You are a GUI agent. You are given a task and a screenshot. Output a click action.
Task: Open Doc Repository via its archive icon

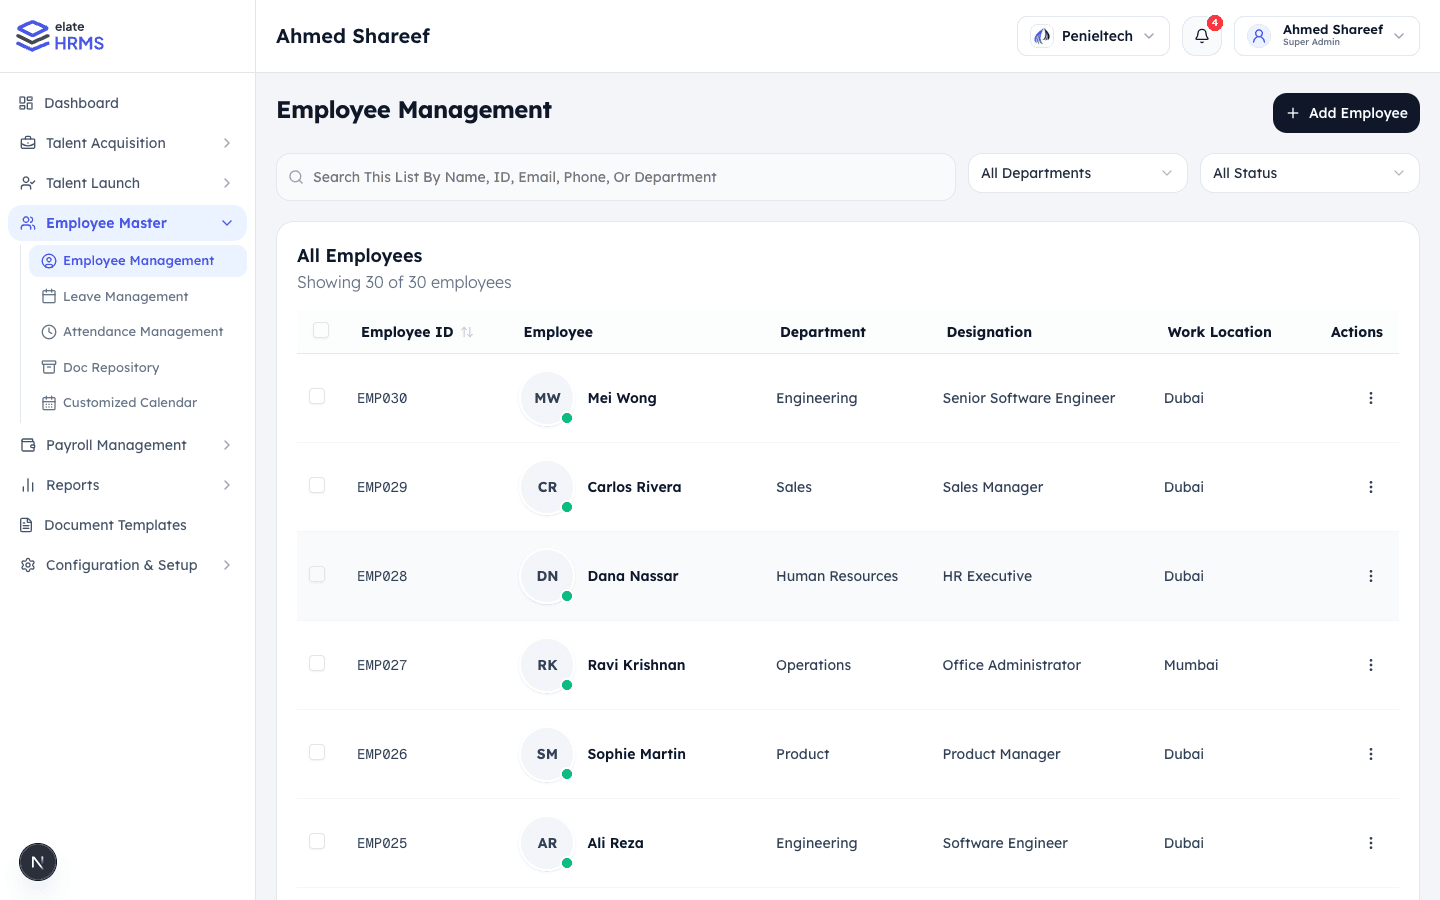(x=47, y=367)
